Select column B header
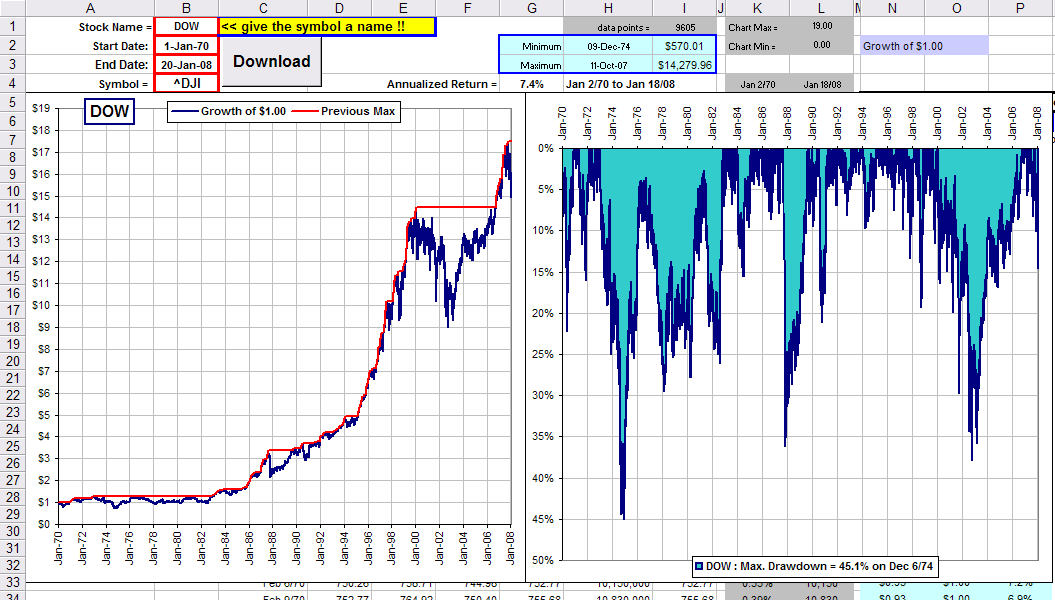1055x600 pixels. pyautogui.click(x=186, y=8)
